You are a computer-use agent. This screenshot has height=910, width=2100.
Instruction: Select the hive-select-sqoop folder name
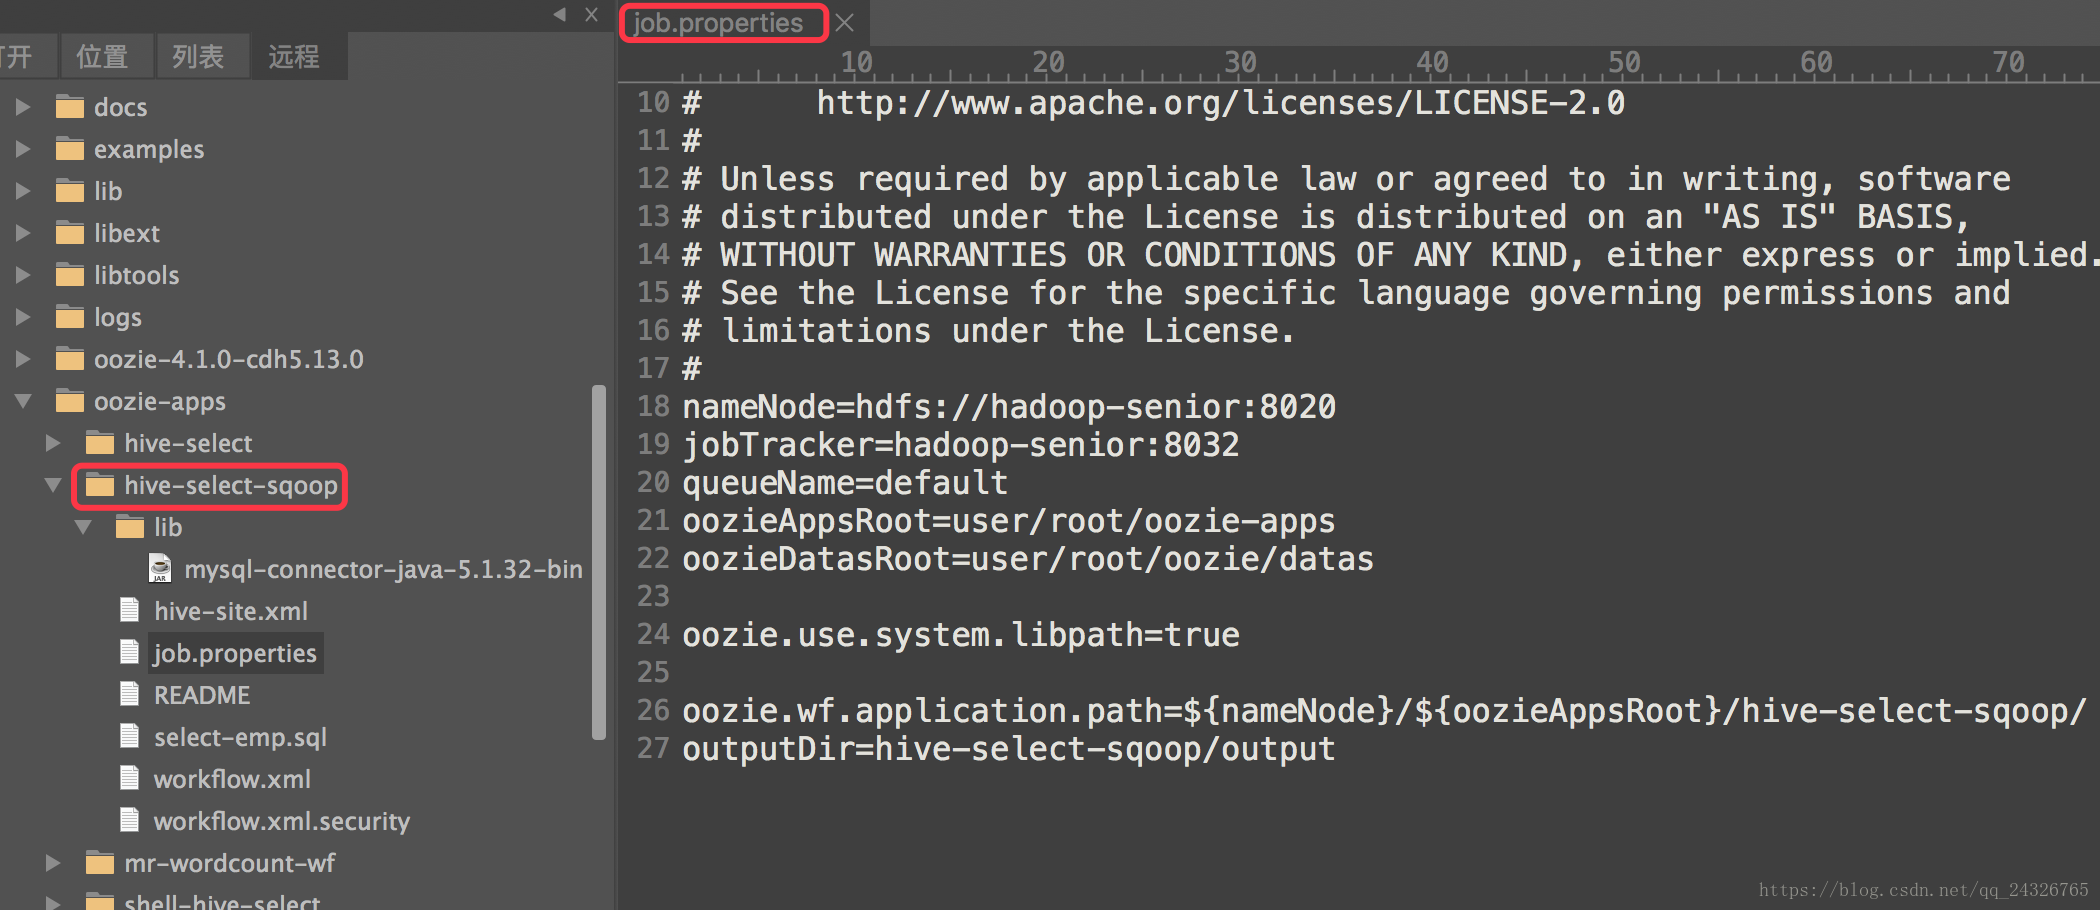coord(231,485)
